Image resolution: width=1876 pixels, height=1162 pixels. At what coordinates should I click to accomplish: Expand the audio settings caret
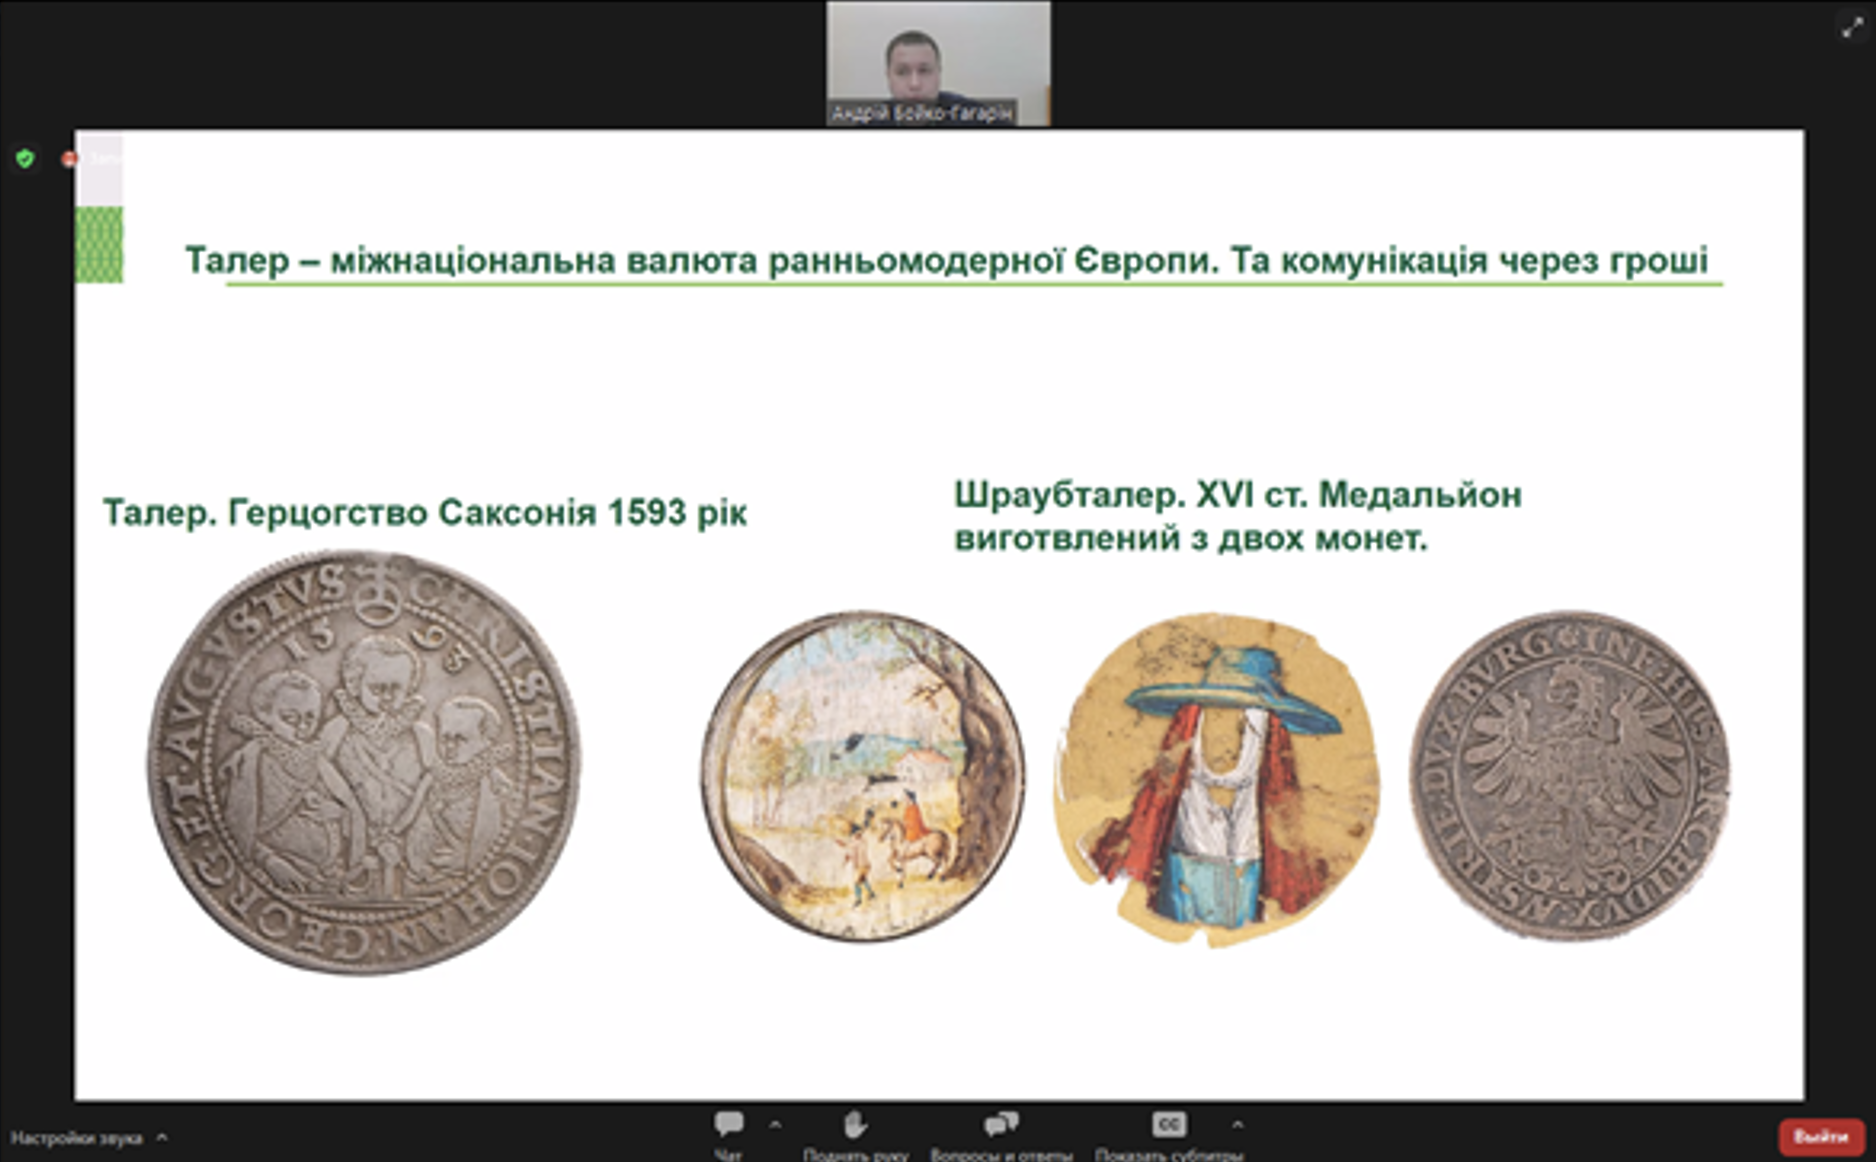point(162,1137)
